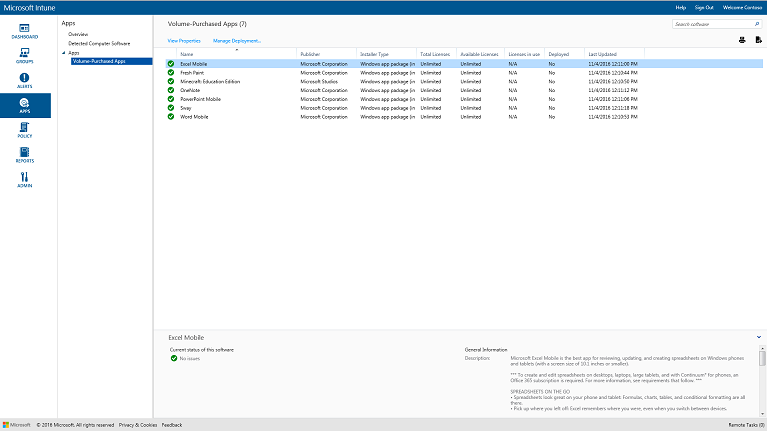Click in the Search software field
The image size is (767, 431).
point(712,23)
